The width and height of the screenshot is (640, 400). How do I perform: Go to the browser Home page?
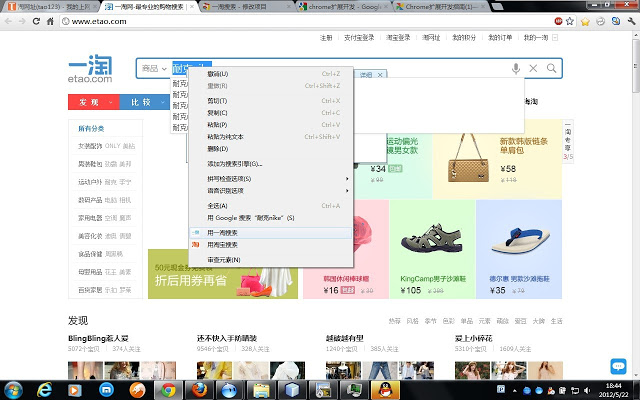(x=50, y=21)
